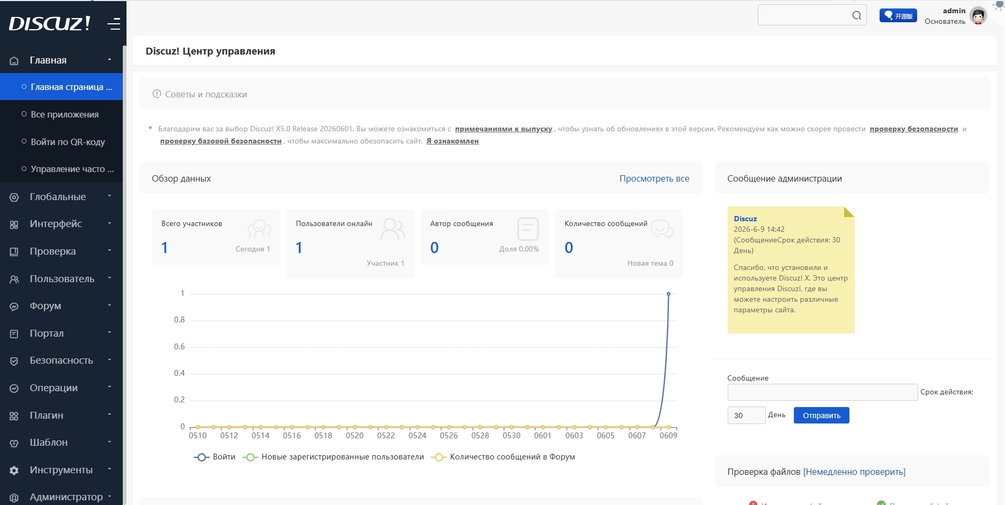Click the Инструменты gear icon
The width and height of the screenshot is (1005, 505).
click(14, 470)
